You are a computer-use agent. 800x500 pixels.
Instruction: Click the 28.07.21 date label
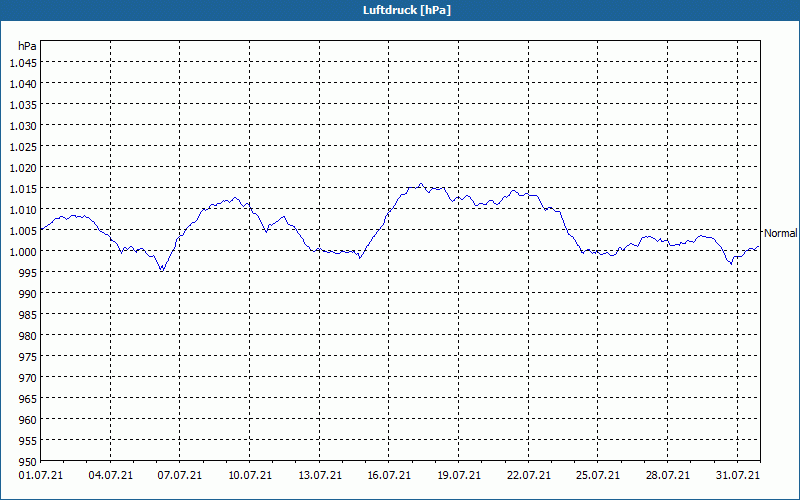coord(667,476)
